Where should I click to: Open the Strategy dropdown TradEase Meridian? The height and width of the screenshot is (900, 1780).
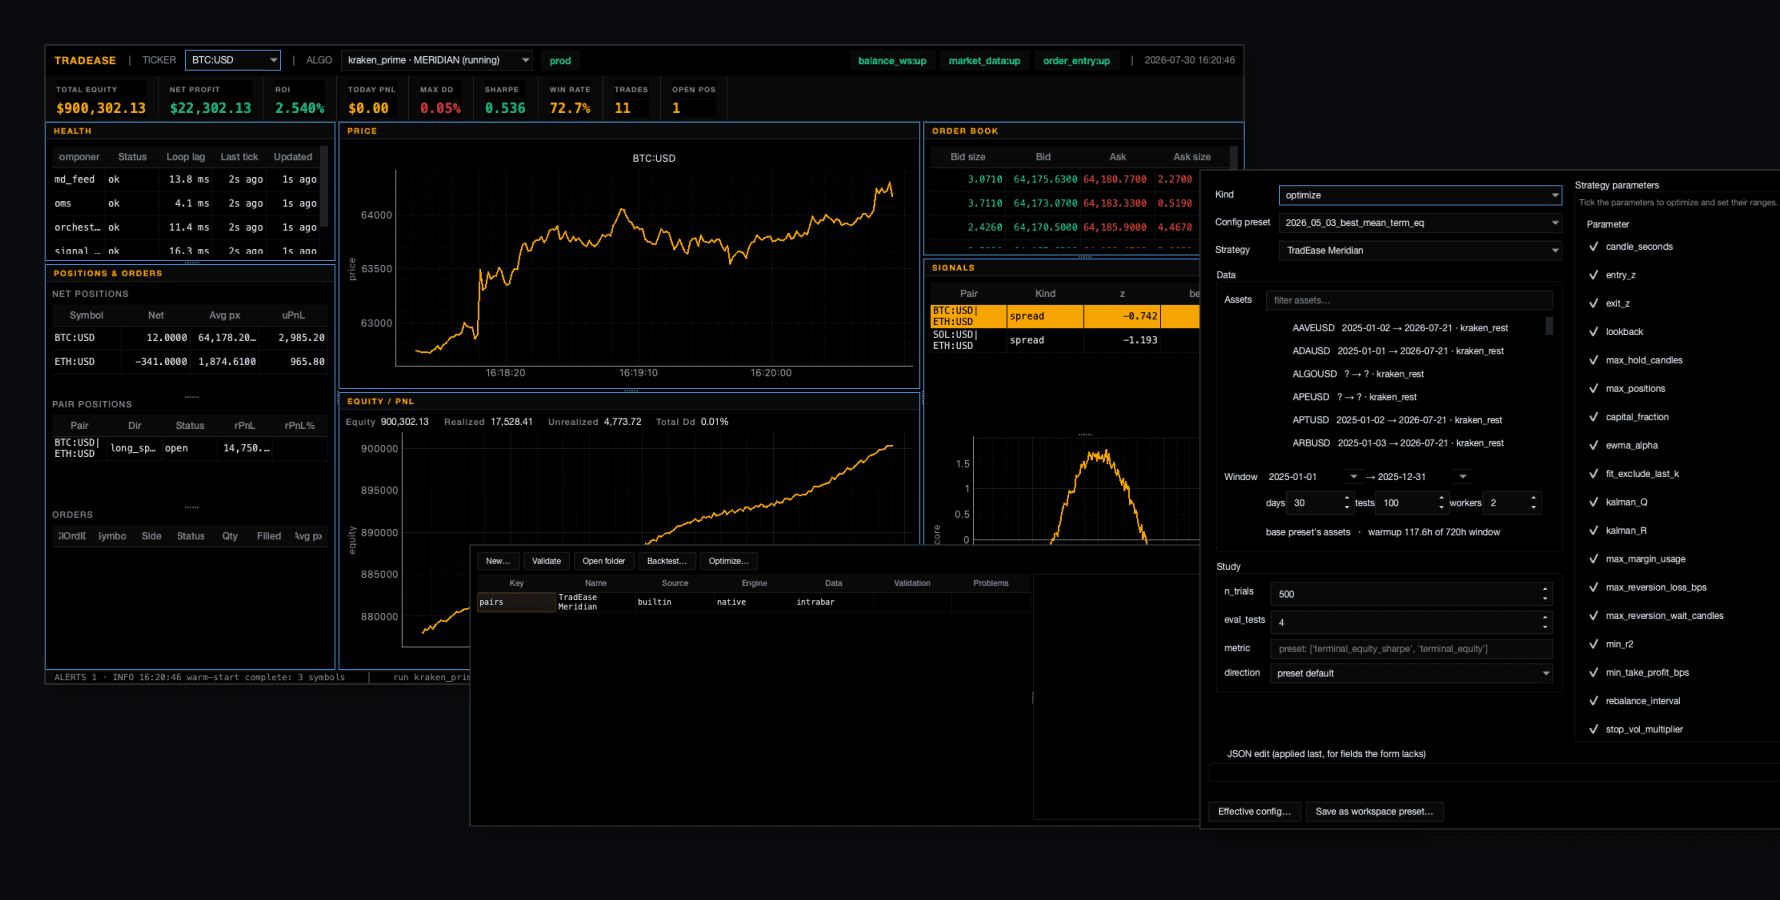pyautogui.click(x=1420, y=250)
